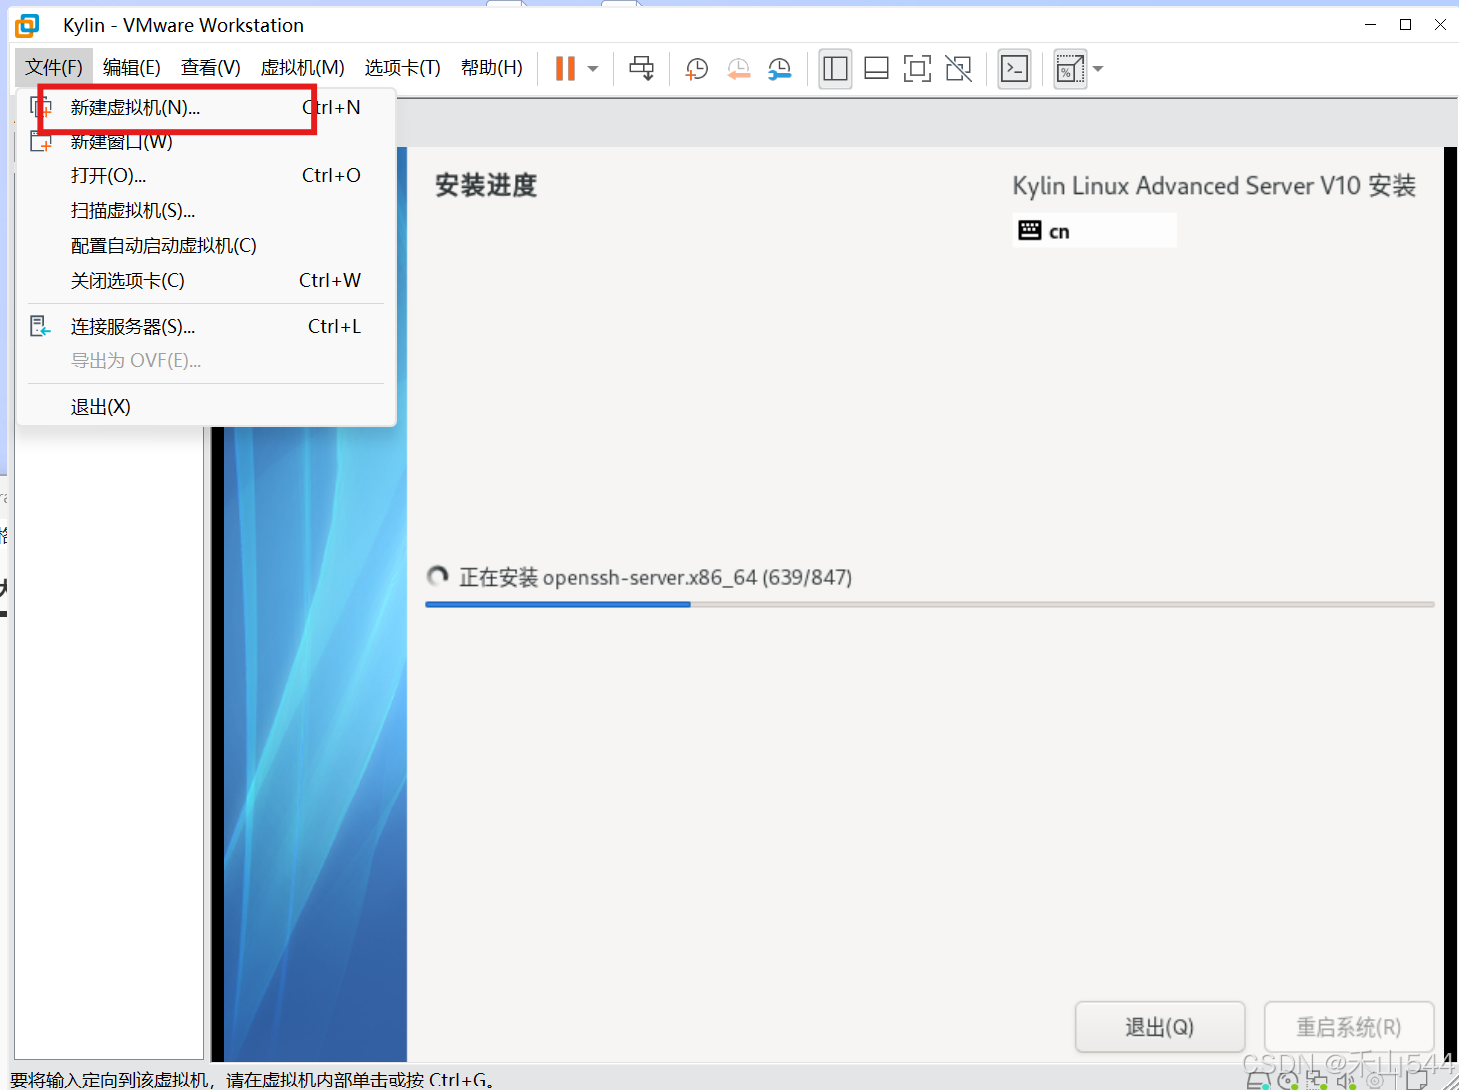The image size is (1459, 1090).
Task: Click the new window icon in File menu
Action: pos(41,142)
